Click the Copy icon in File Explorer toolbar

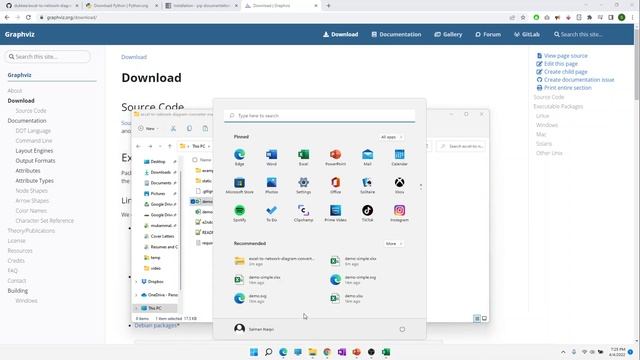(189, 128)
